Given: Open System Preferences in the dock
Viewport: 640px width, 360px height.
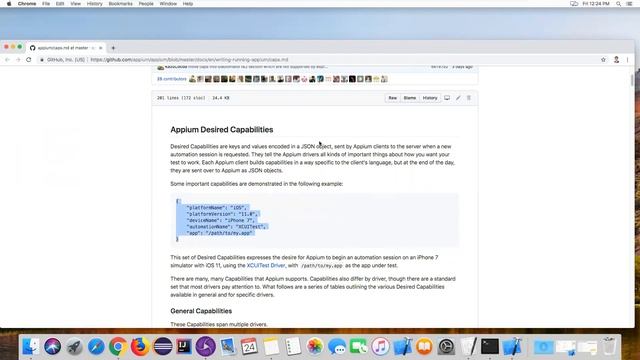Looking at the screenshot, I should click(x=447, y=347).
